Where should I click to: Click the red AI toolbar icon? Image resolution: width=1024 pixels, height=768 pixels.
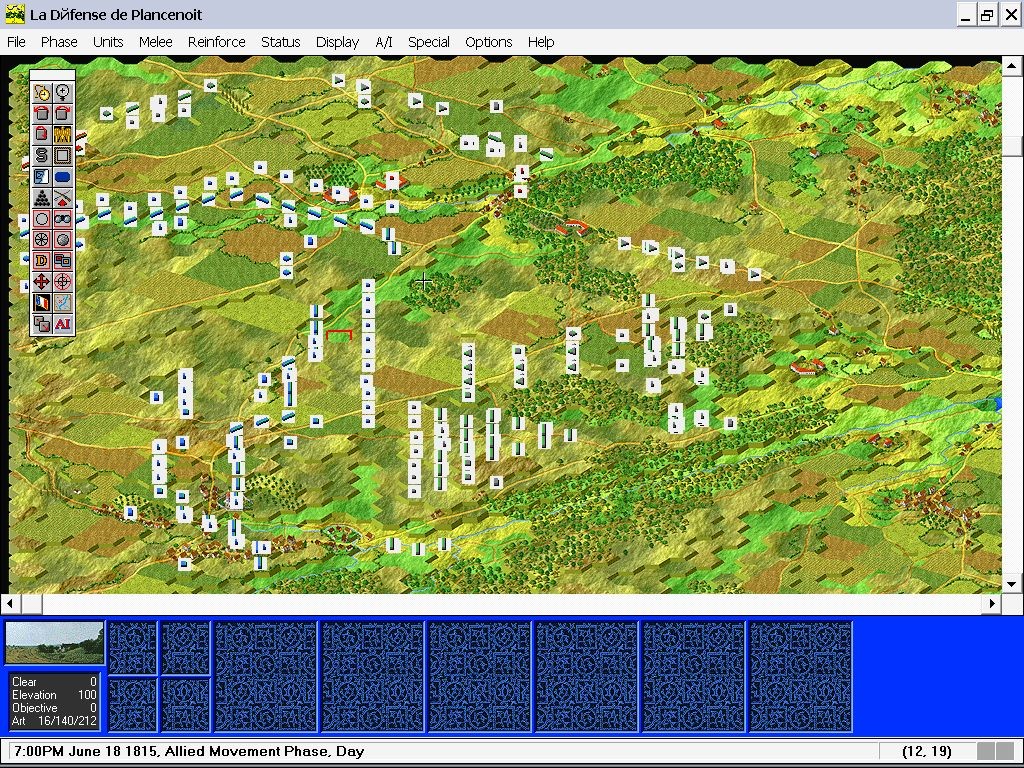tap(63, 323)
